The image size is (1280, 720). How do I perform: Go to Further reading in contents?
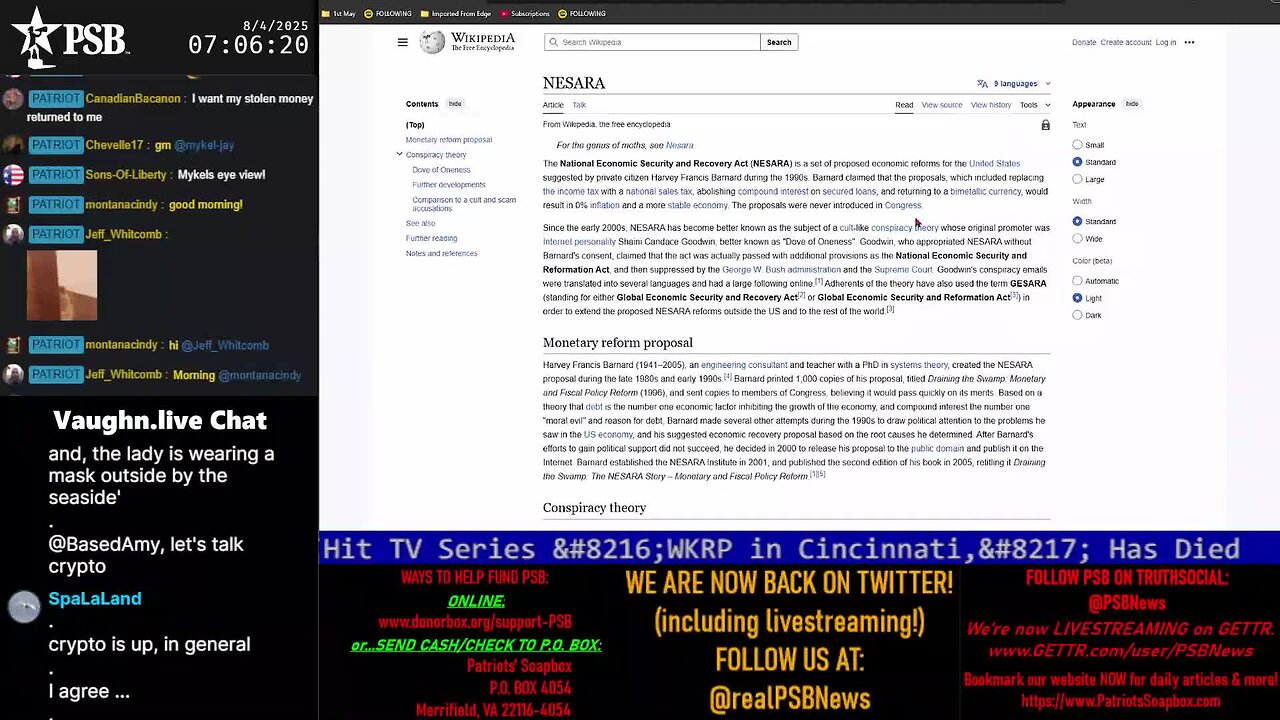click(431, 238)
